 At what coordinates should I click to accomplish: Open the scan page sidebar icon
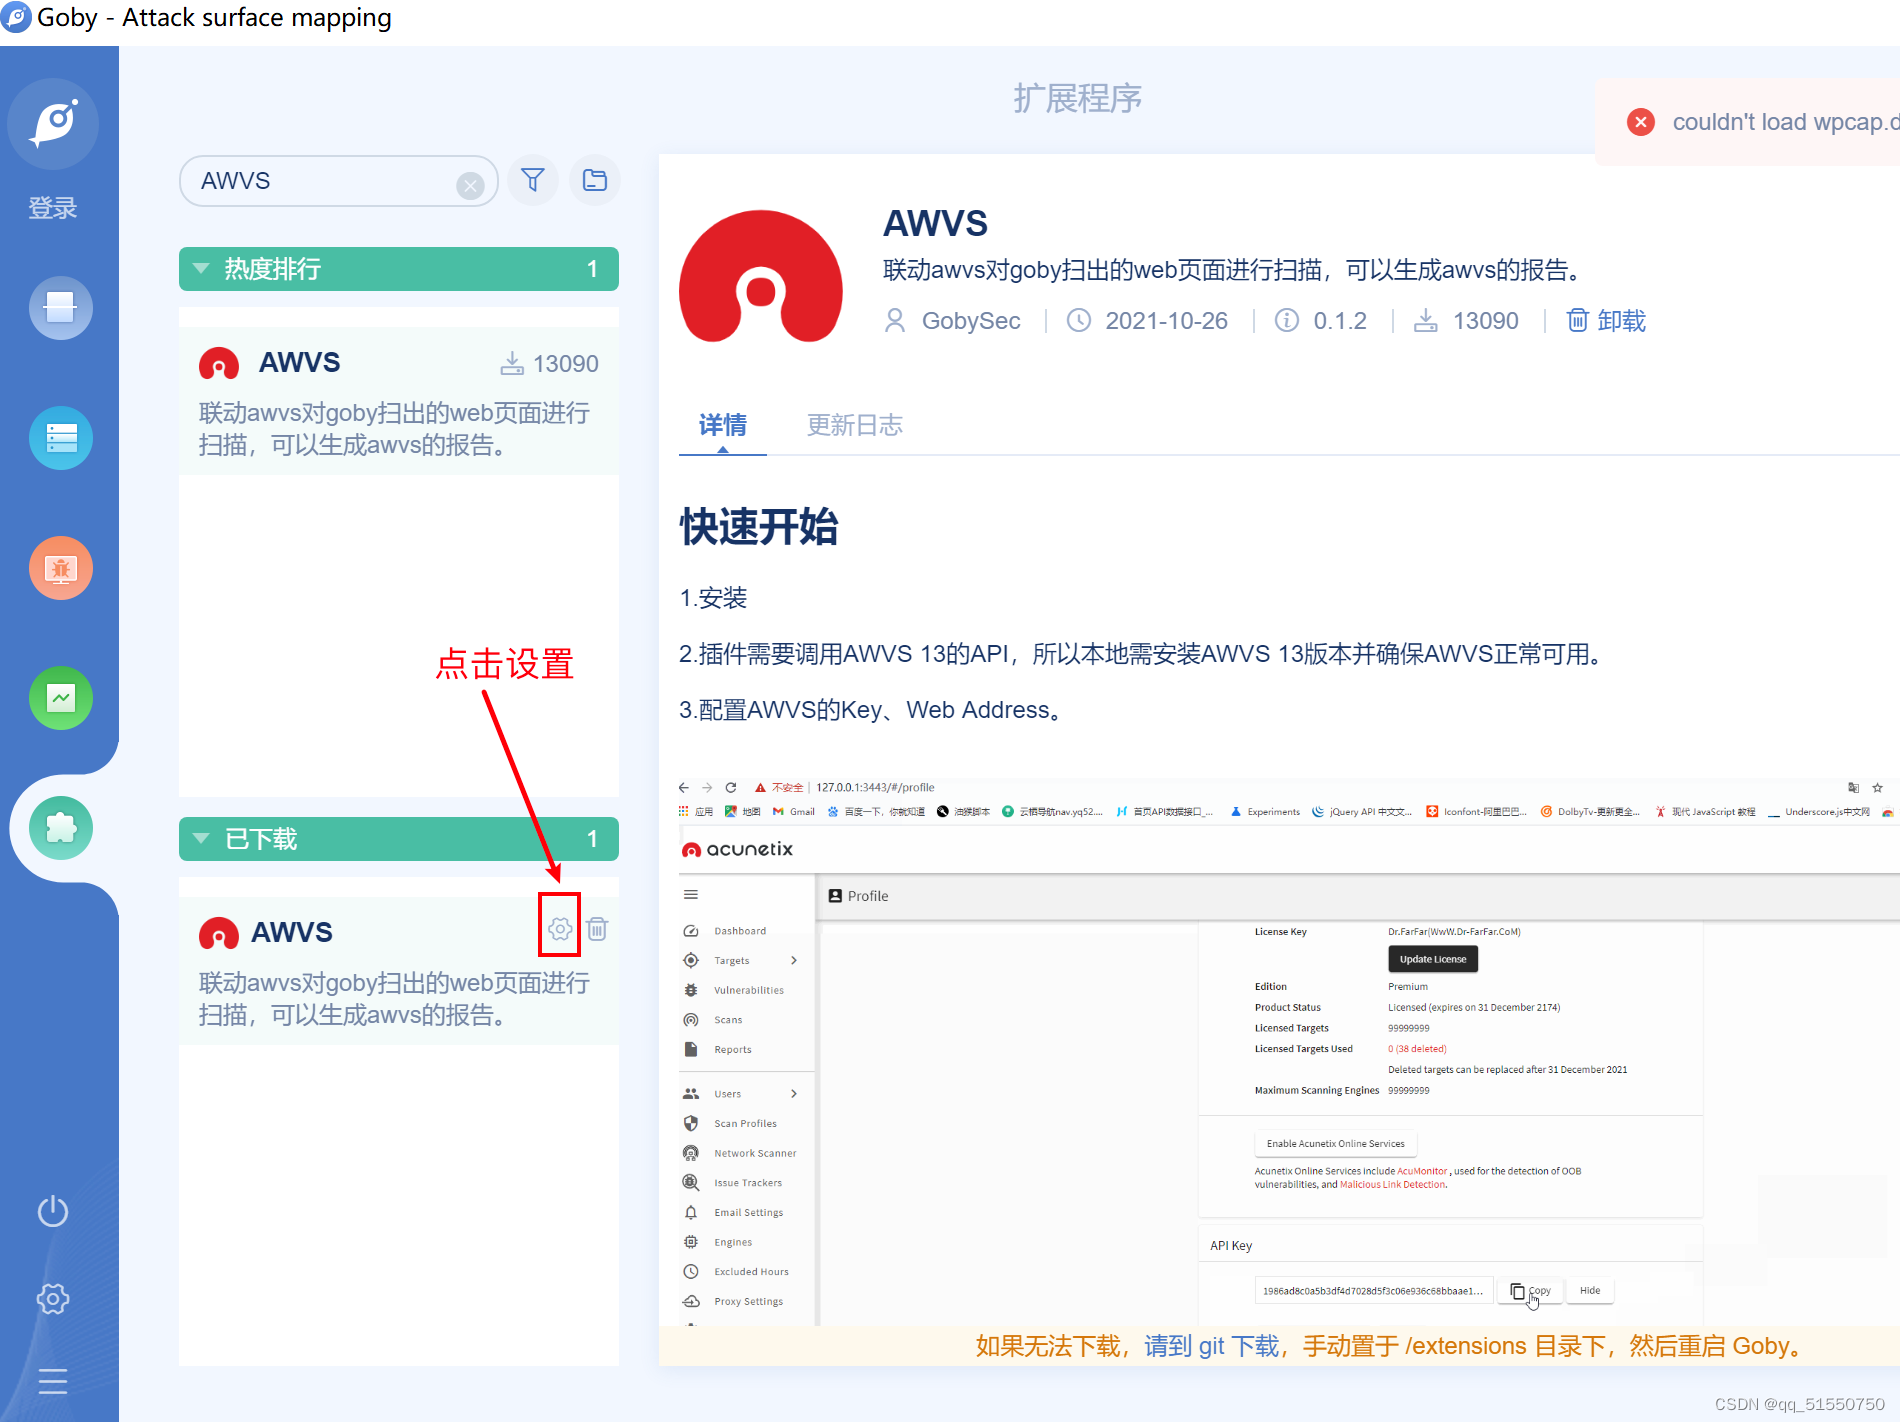tap(60, 308)
